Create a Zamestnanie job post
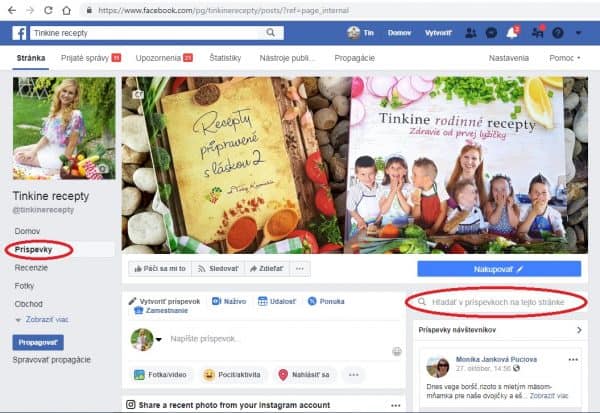Viewport: 600px width, 413px height. [161, 310]
